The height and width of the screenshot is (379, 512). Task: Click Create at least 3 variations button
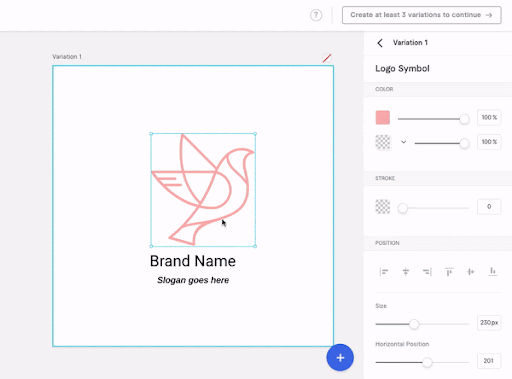pos(421,15)
